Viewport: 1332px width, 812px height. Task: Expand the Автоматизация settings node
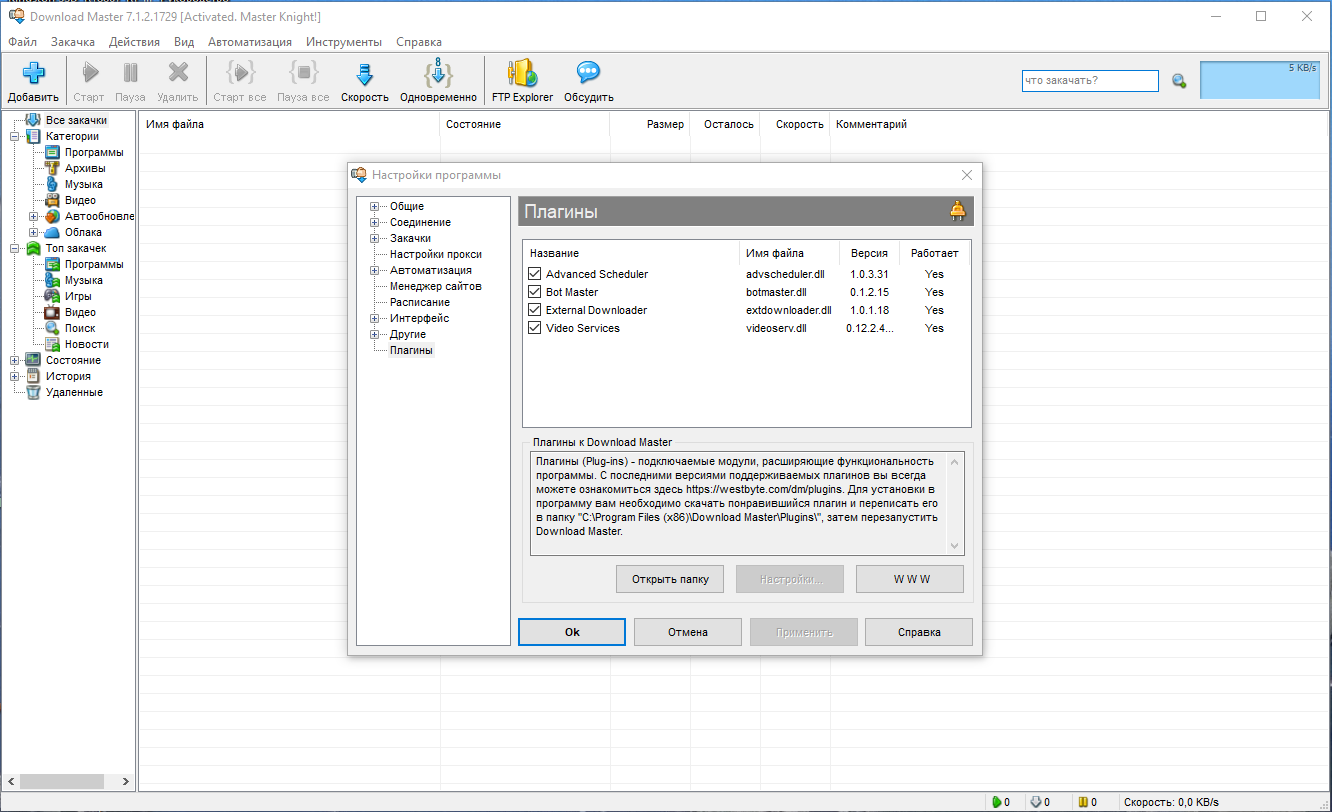pyautogui.click(x=374, y=271)
